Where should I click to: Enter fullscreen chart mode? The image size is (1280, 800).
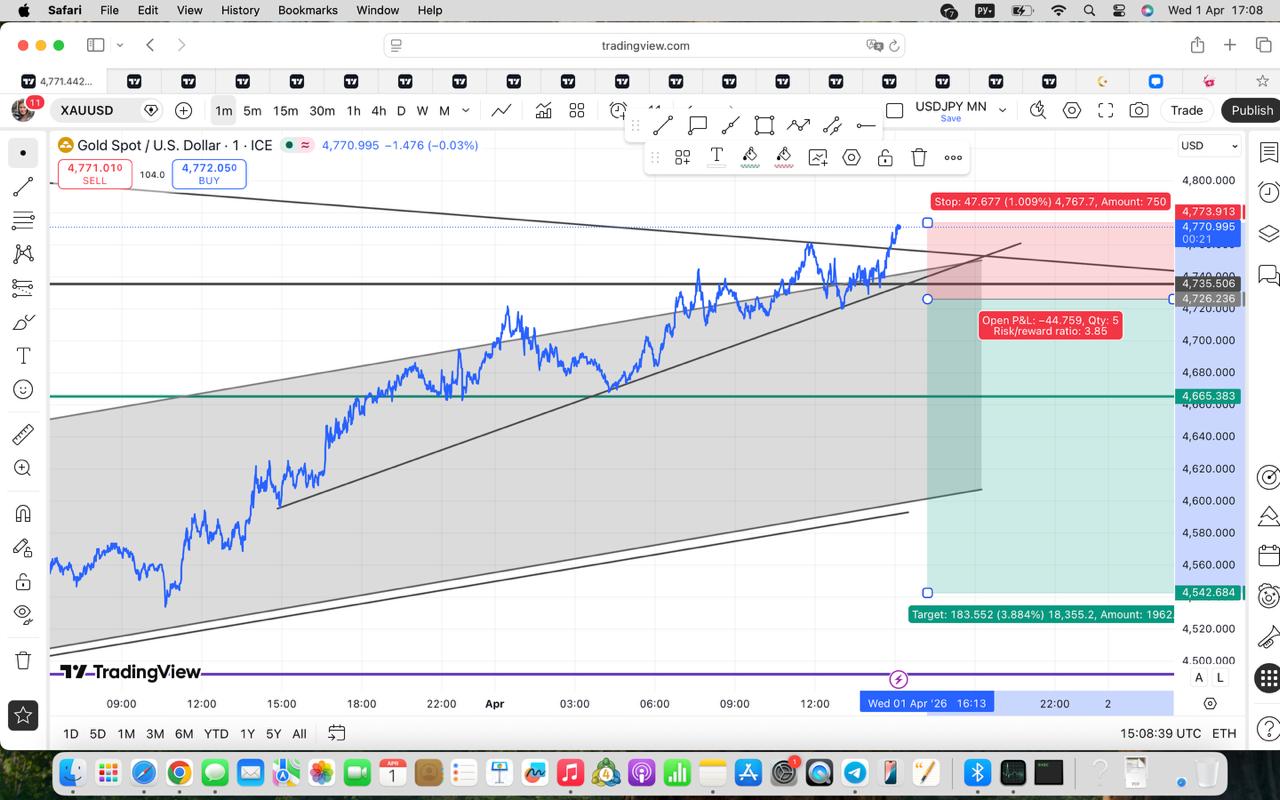tap(1105, 110)
